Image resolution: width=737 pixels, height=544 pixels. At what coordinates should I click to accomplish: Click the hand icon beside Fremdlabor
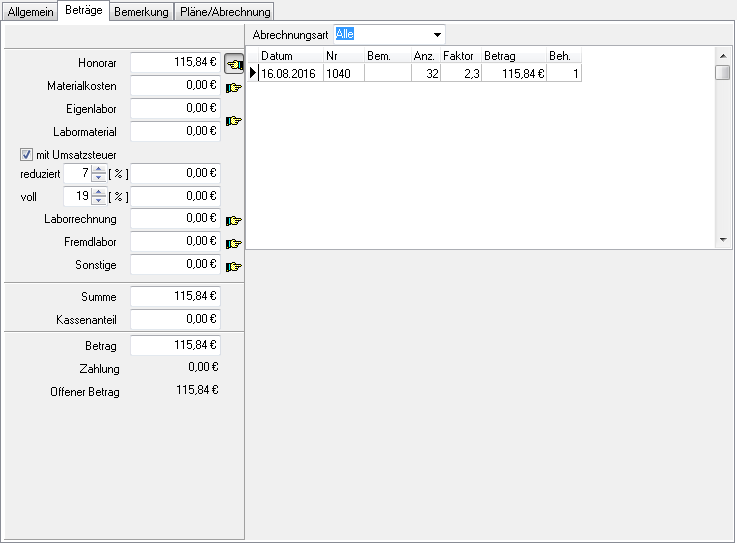tap(234, 243)
